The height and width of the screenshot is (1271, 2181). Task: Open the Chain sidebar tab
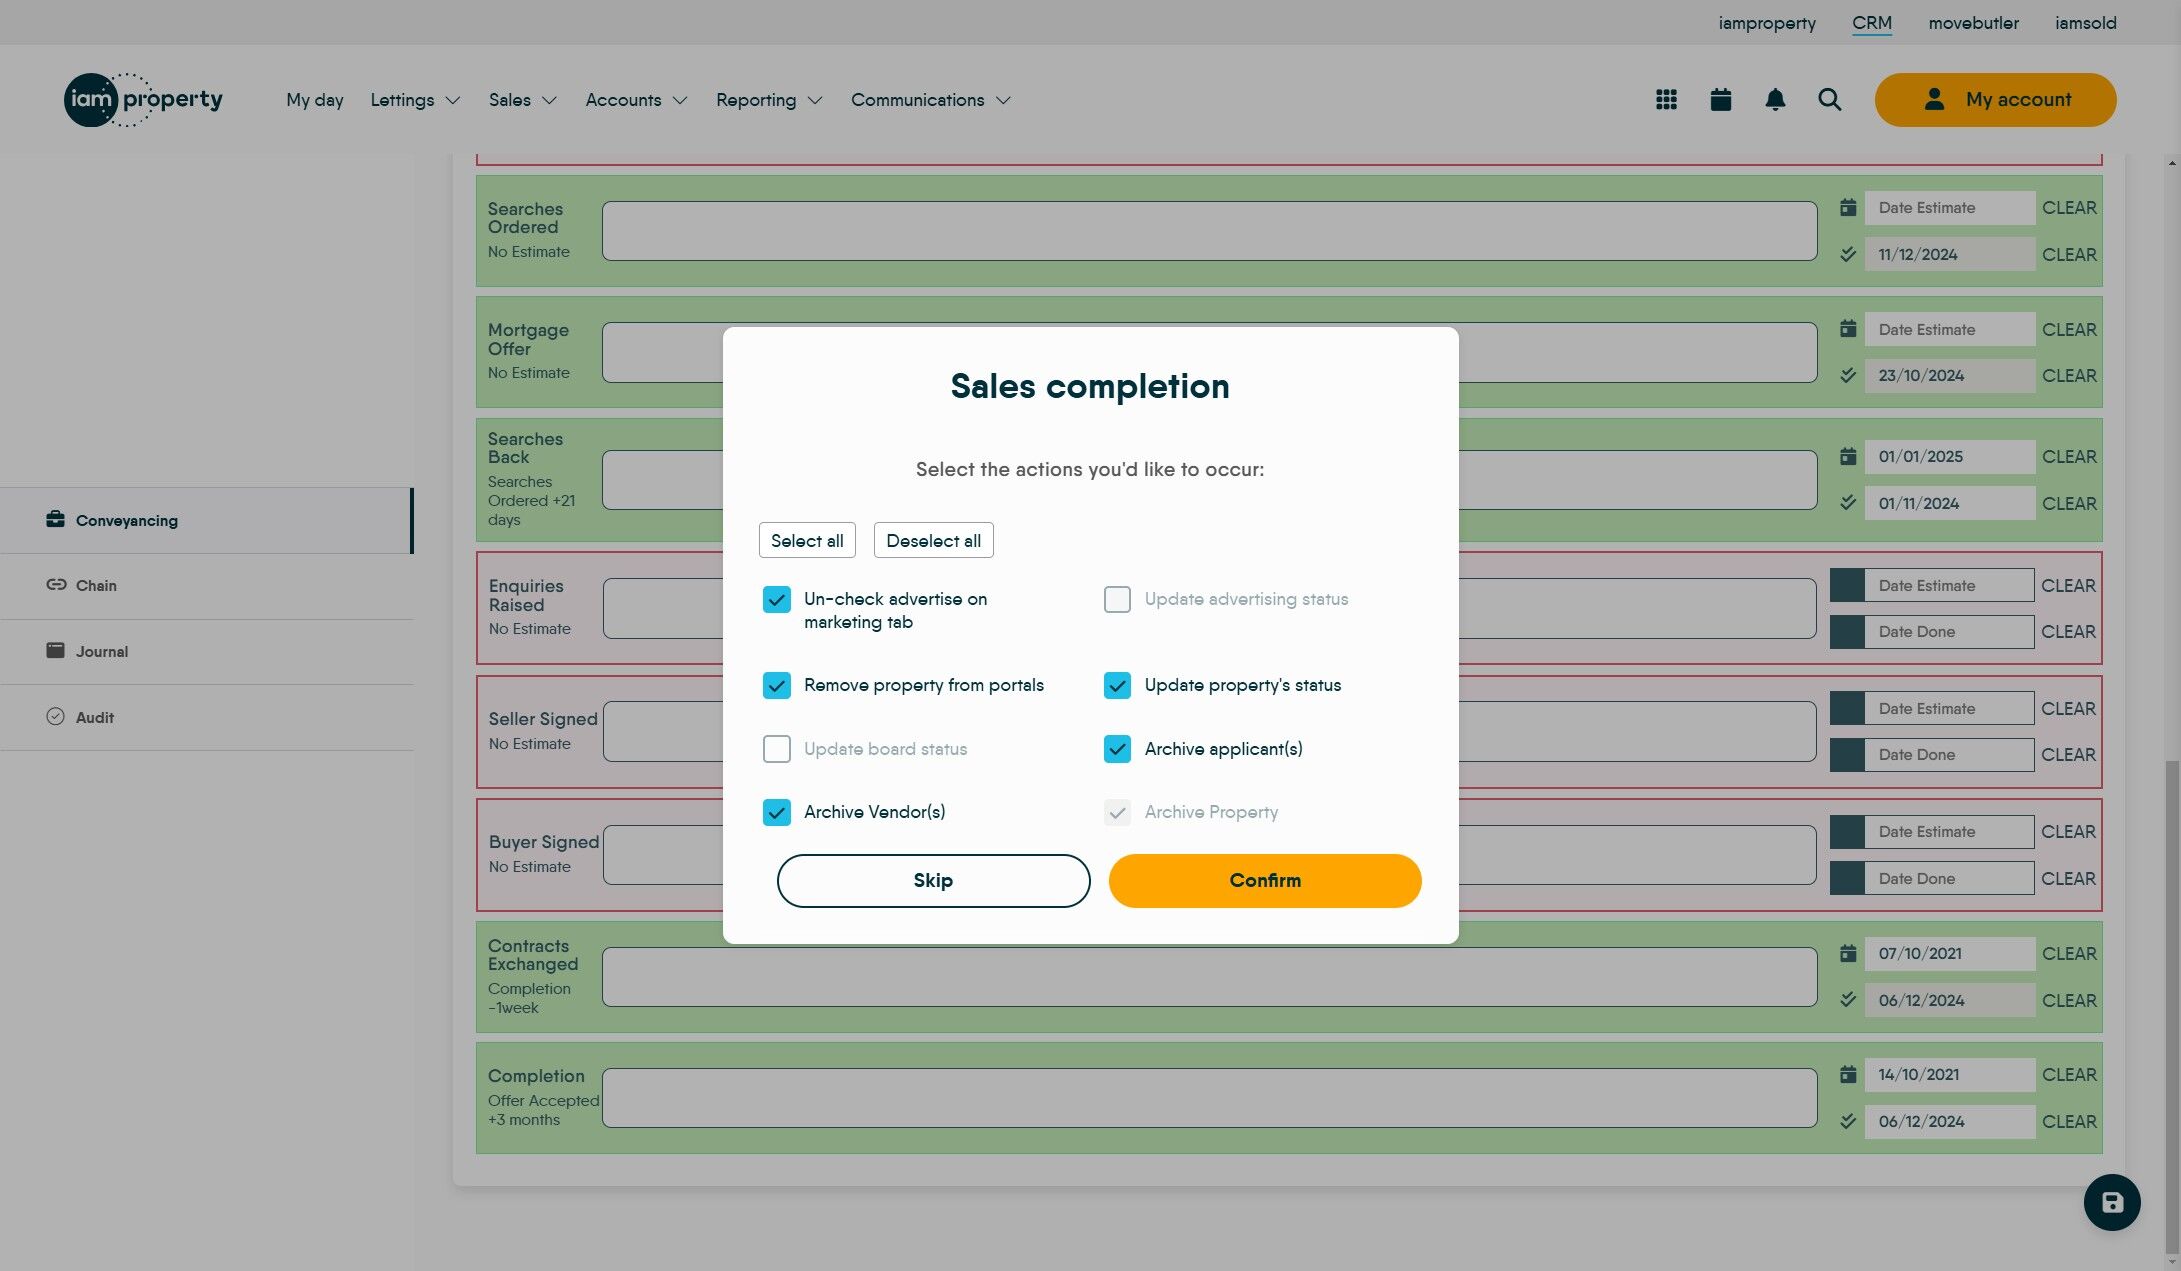[x=96, y=586]
